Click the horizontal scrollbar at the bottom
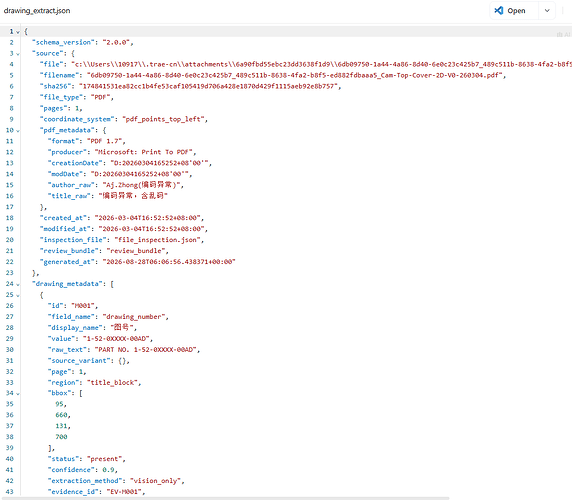572x500 pixels. (x=225, y=498)
